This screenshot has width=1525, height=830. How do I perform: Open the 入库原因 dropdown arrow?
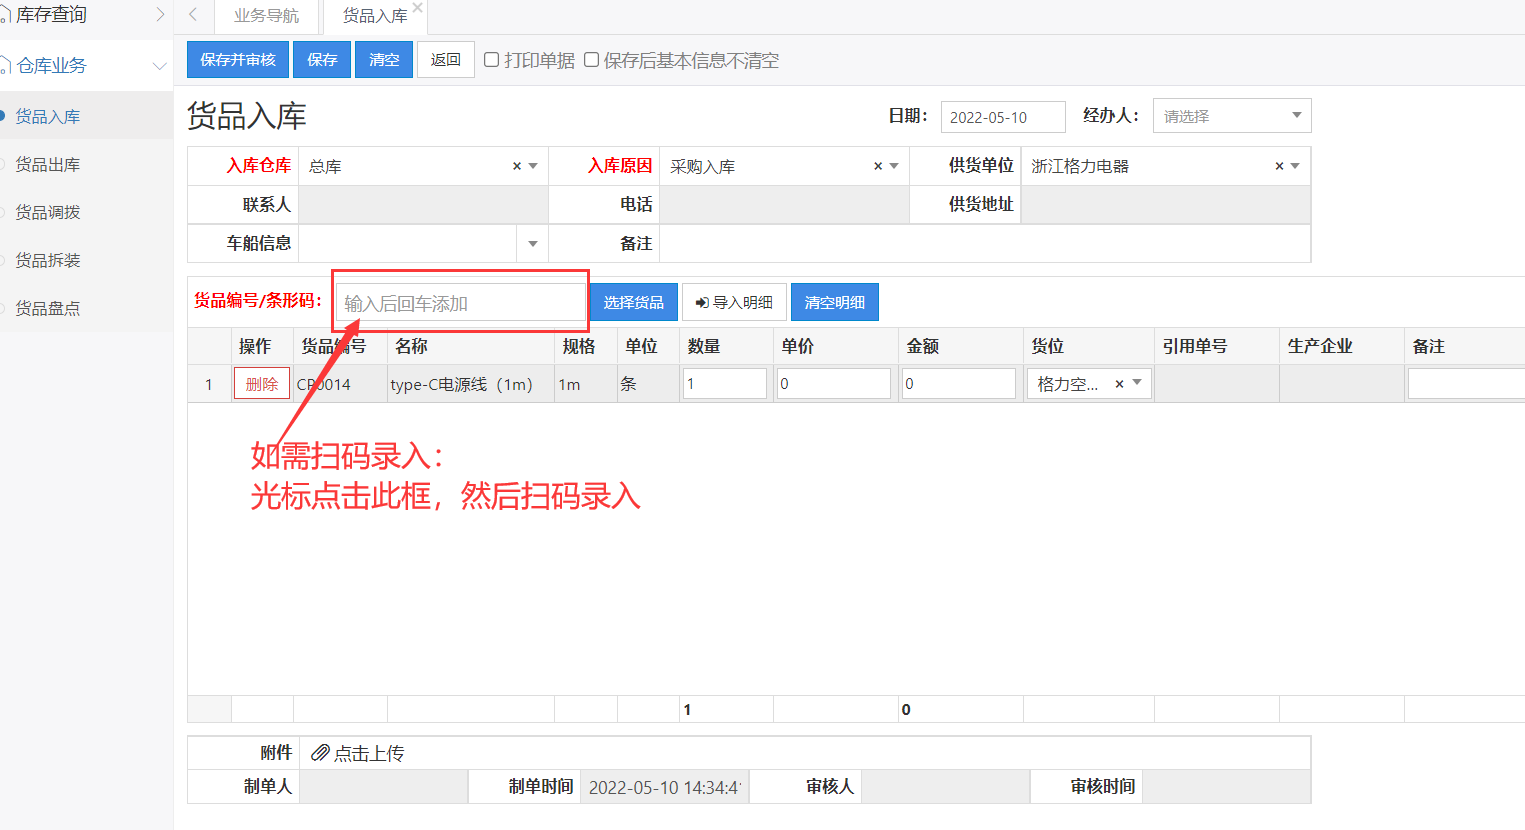click(x=894, y=166)
